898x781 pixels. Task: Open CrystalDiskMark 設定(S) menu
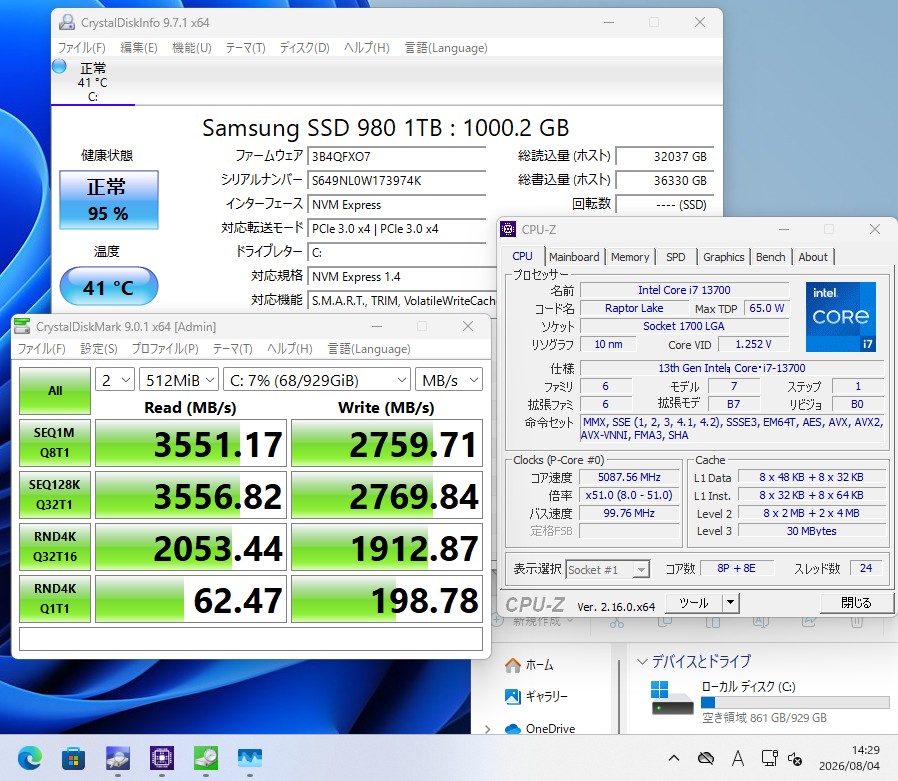pyautogui.click(x=99, y=349)
